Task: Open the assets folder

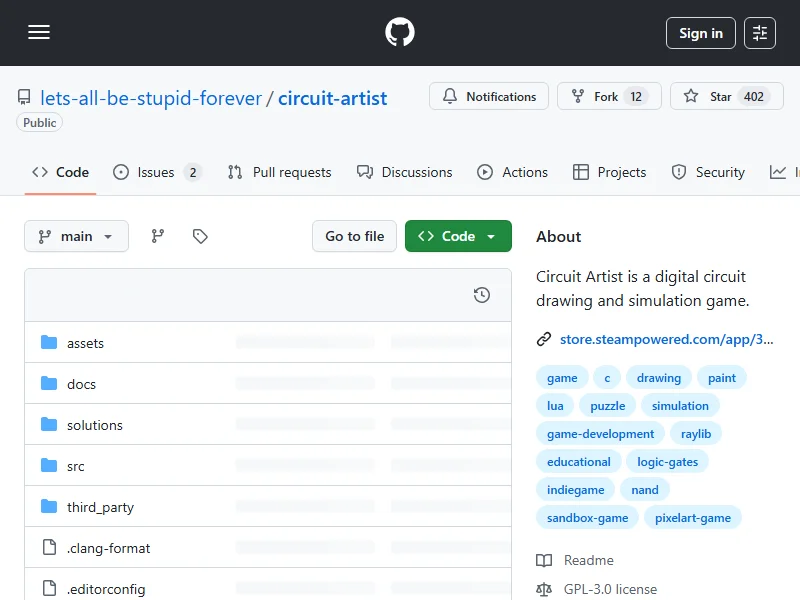Action: (85, 343)
